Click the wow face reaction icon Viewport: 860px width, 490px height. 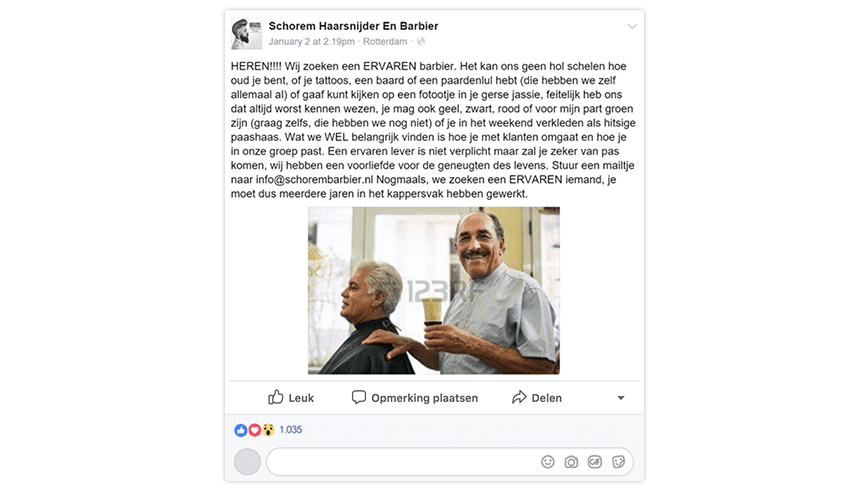click(268, 430)
